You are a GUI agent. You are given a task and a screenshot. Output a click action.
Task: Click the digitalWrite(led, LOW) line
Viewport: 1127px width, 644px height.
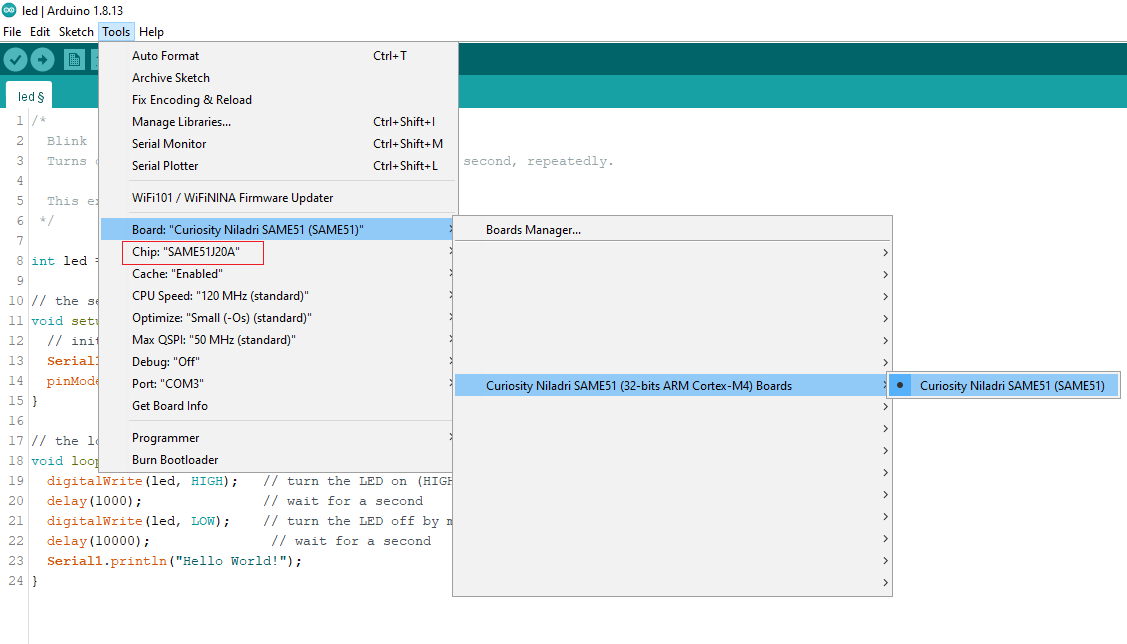(x=139, y=521)
